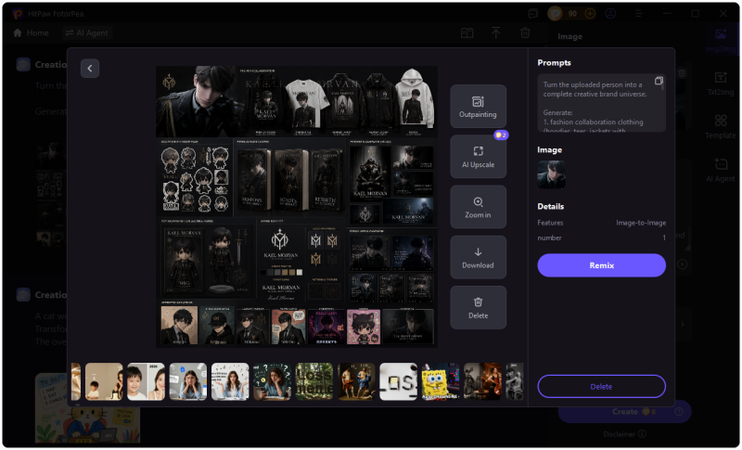Click the dimmed Create button in background
This screenshot has width=742, height=450.
pyautogui.click(x=625, y=412)
